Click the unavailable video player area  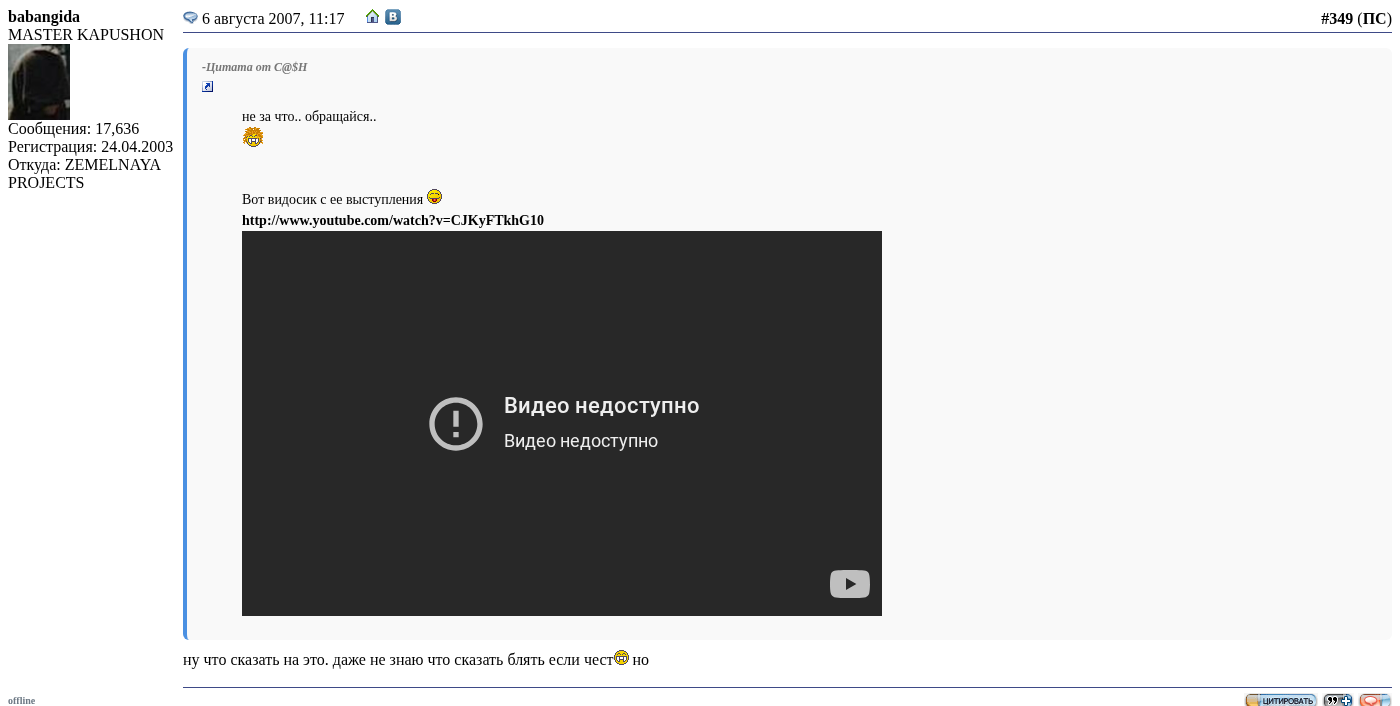coord(562,320)
